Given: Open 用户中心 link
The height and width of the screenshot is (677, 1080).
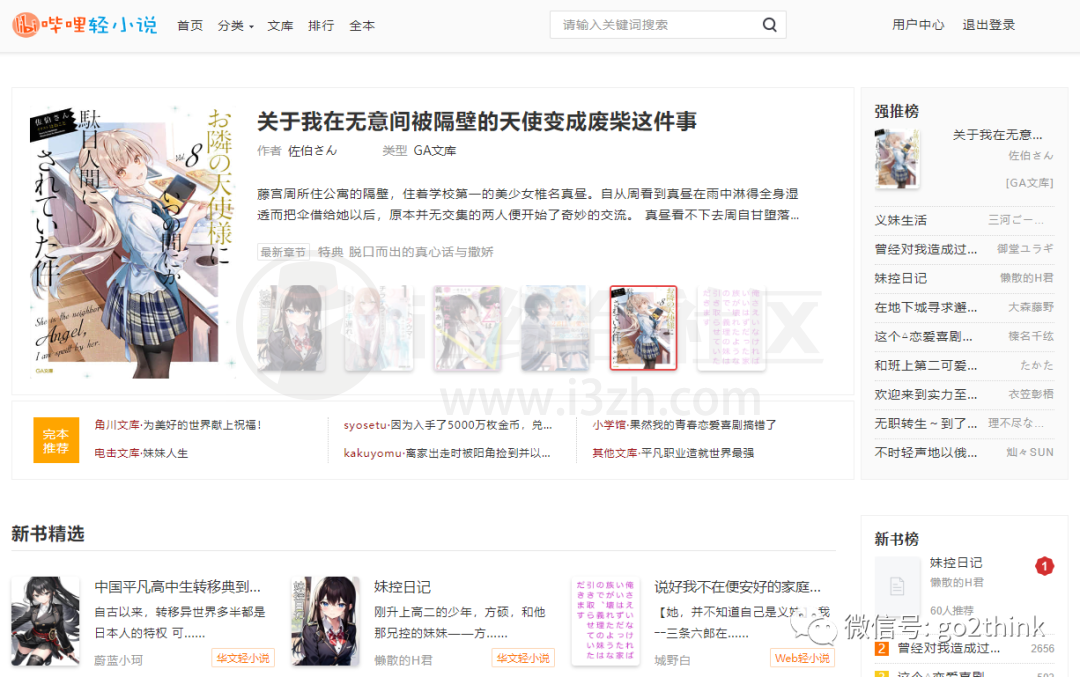Looking at the screenshot, I should tap(918, 25).
